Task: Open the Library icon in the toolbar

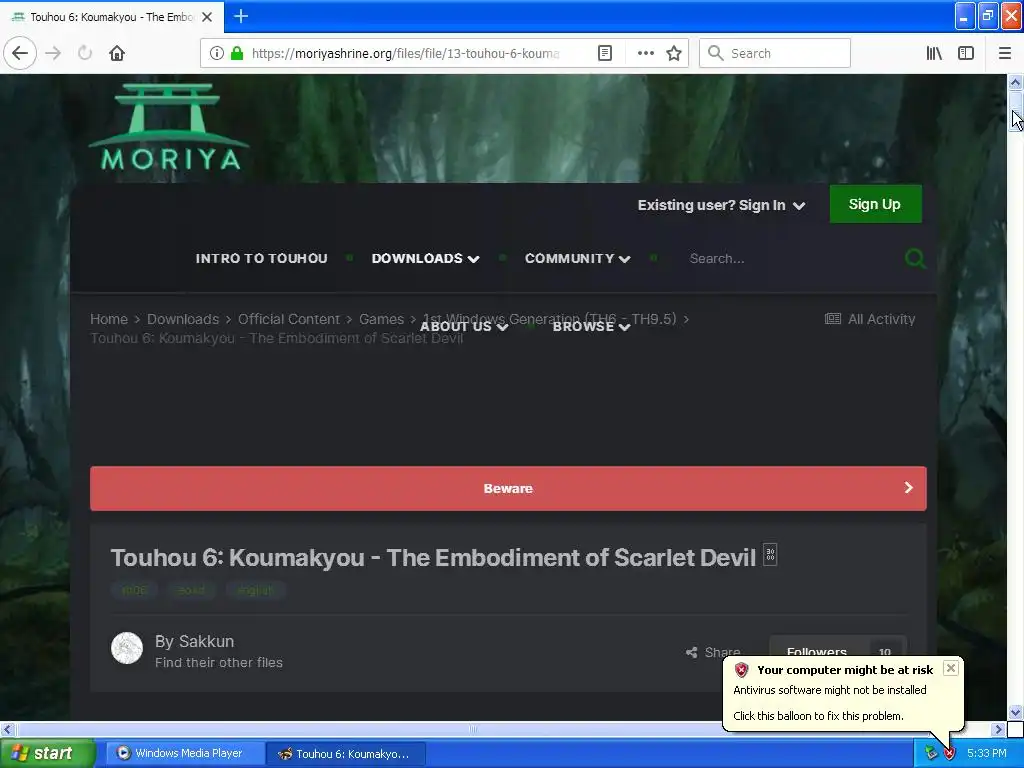Action: (934, 53)
